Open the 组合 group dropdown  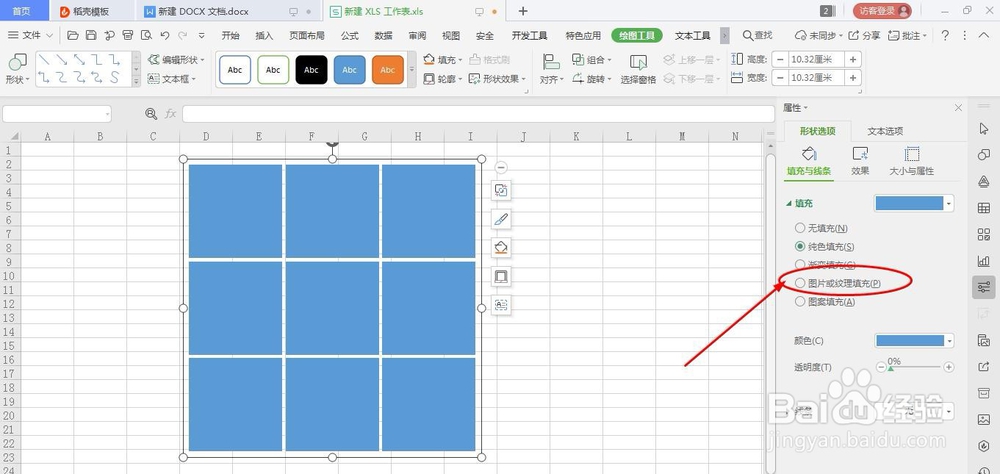click(591, 60)
